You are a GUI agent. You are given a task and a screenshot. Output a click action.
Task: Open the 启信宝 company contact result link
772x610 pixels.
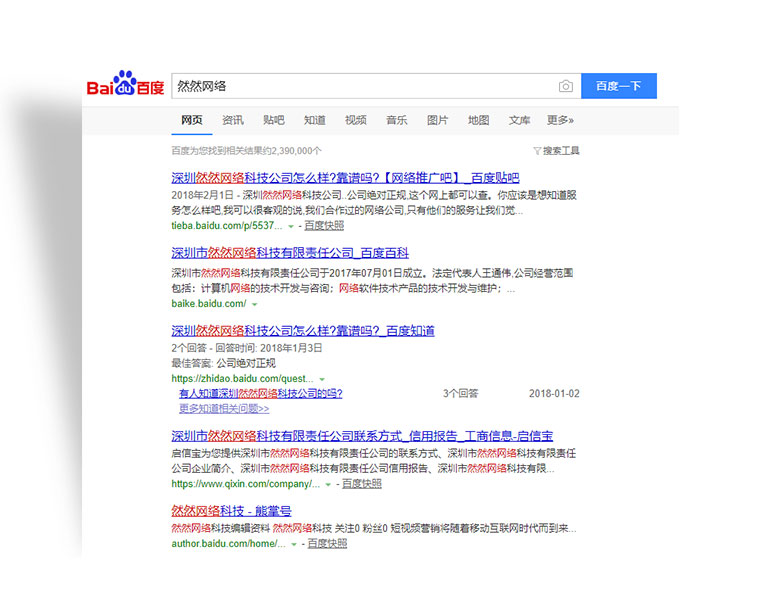pos(362,436)
